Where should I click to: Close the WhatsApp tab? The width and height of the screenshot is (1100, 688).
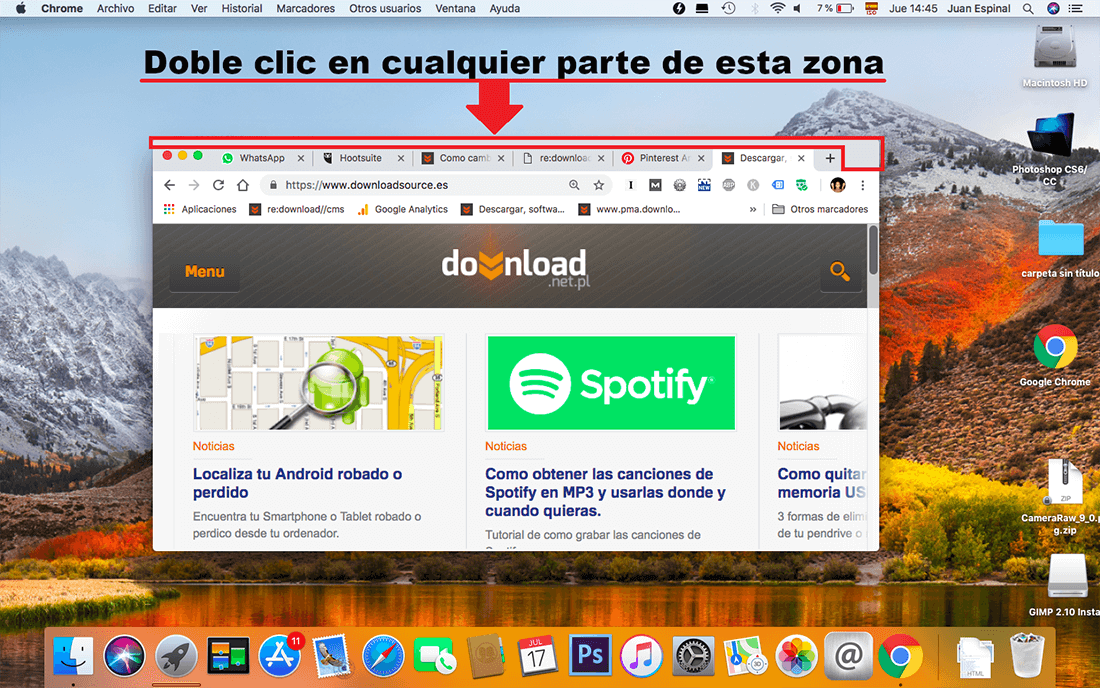[300, 158]
